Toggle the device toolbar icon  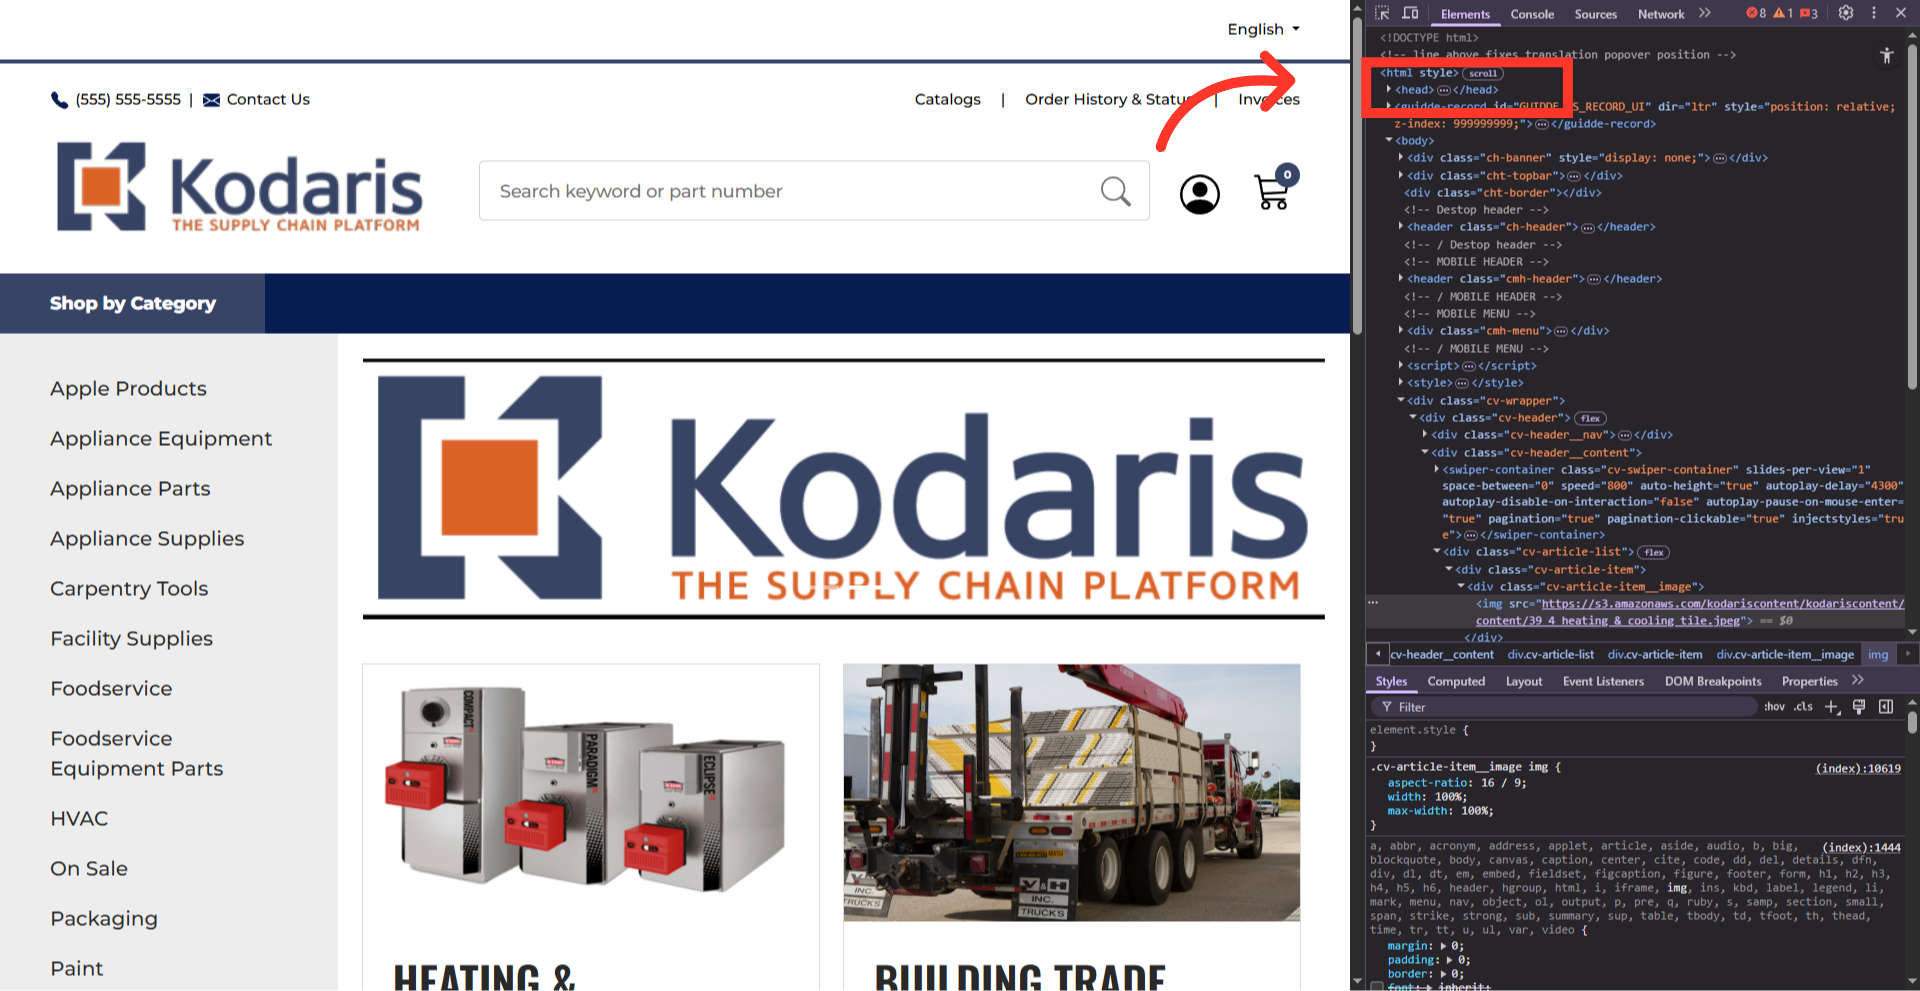click(1410, 13)
